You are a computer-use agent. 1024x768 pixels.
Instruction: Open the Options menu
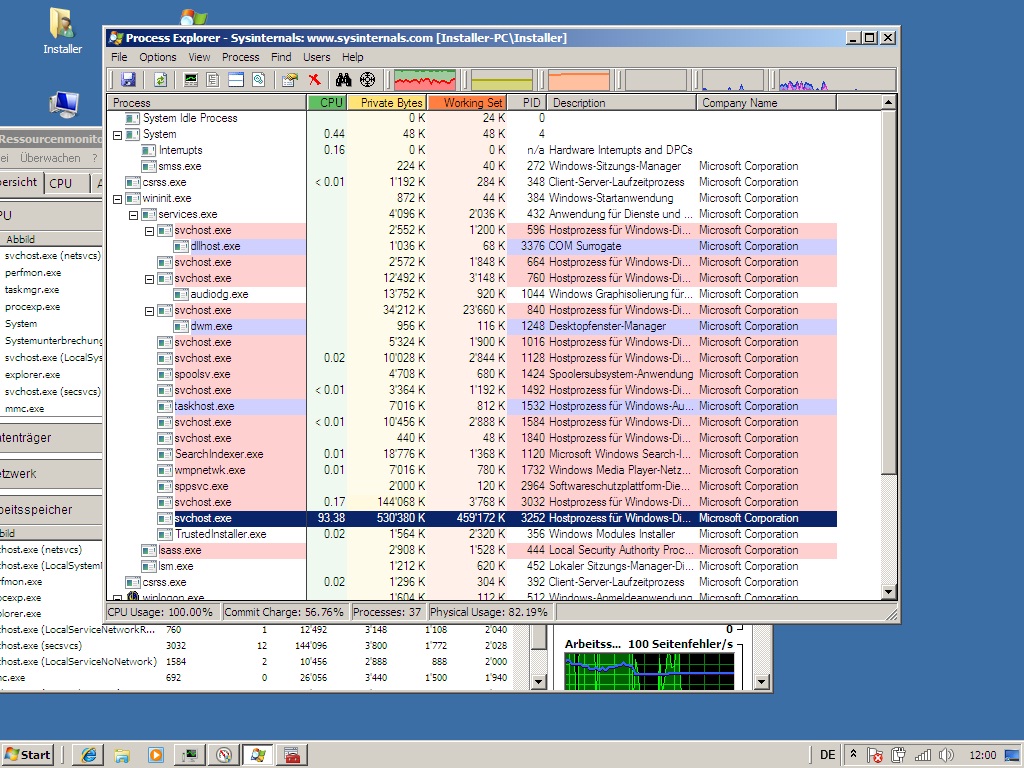tap(157, 57)
